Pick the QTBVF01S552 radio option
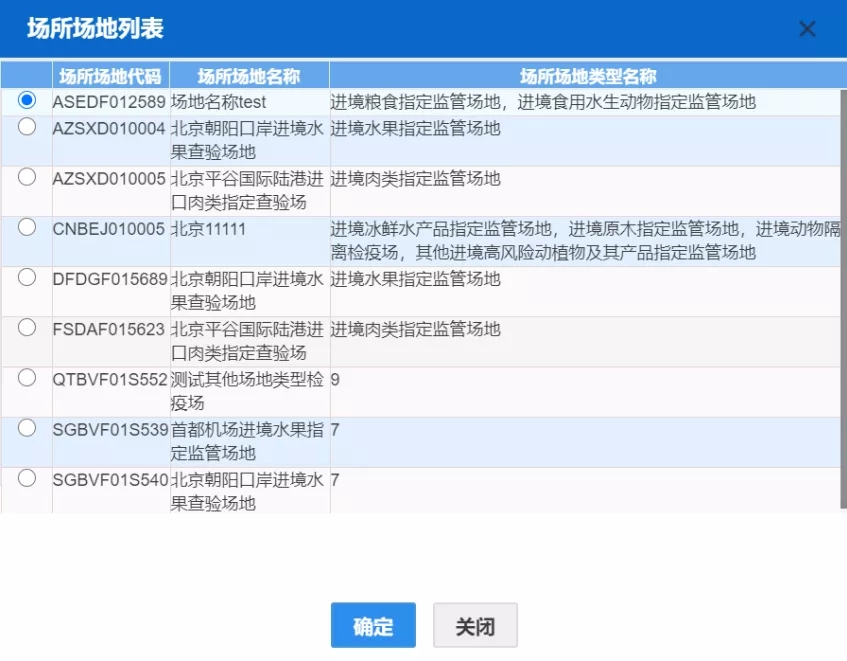This screenshot has width=847, height=661. 26,377
